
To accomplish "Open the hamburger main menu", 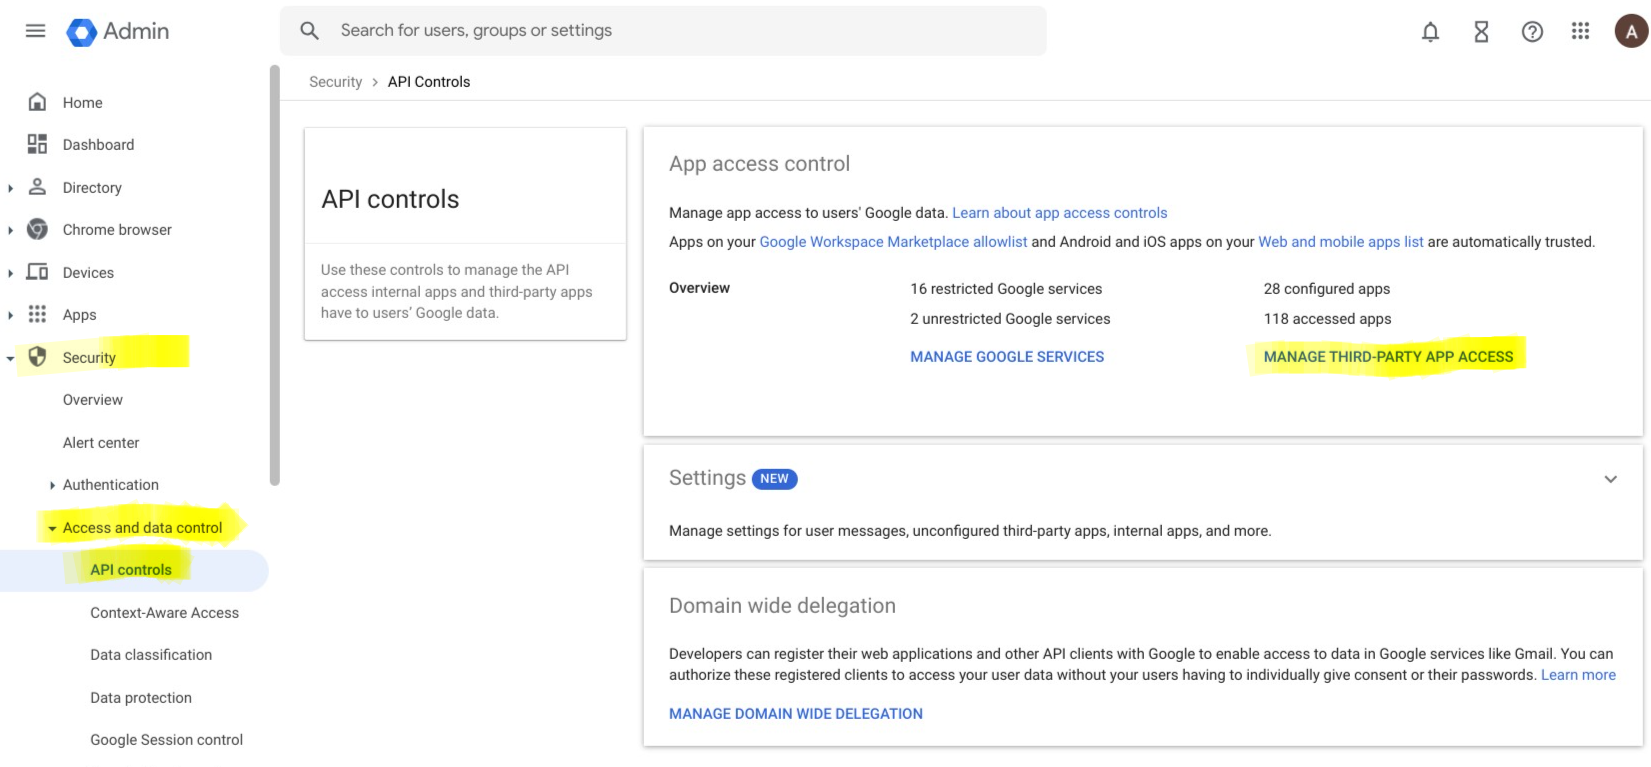I will (35, 31).
